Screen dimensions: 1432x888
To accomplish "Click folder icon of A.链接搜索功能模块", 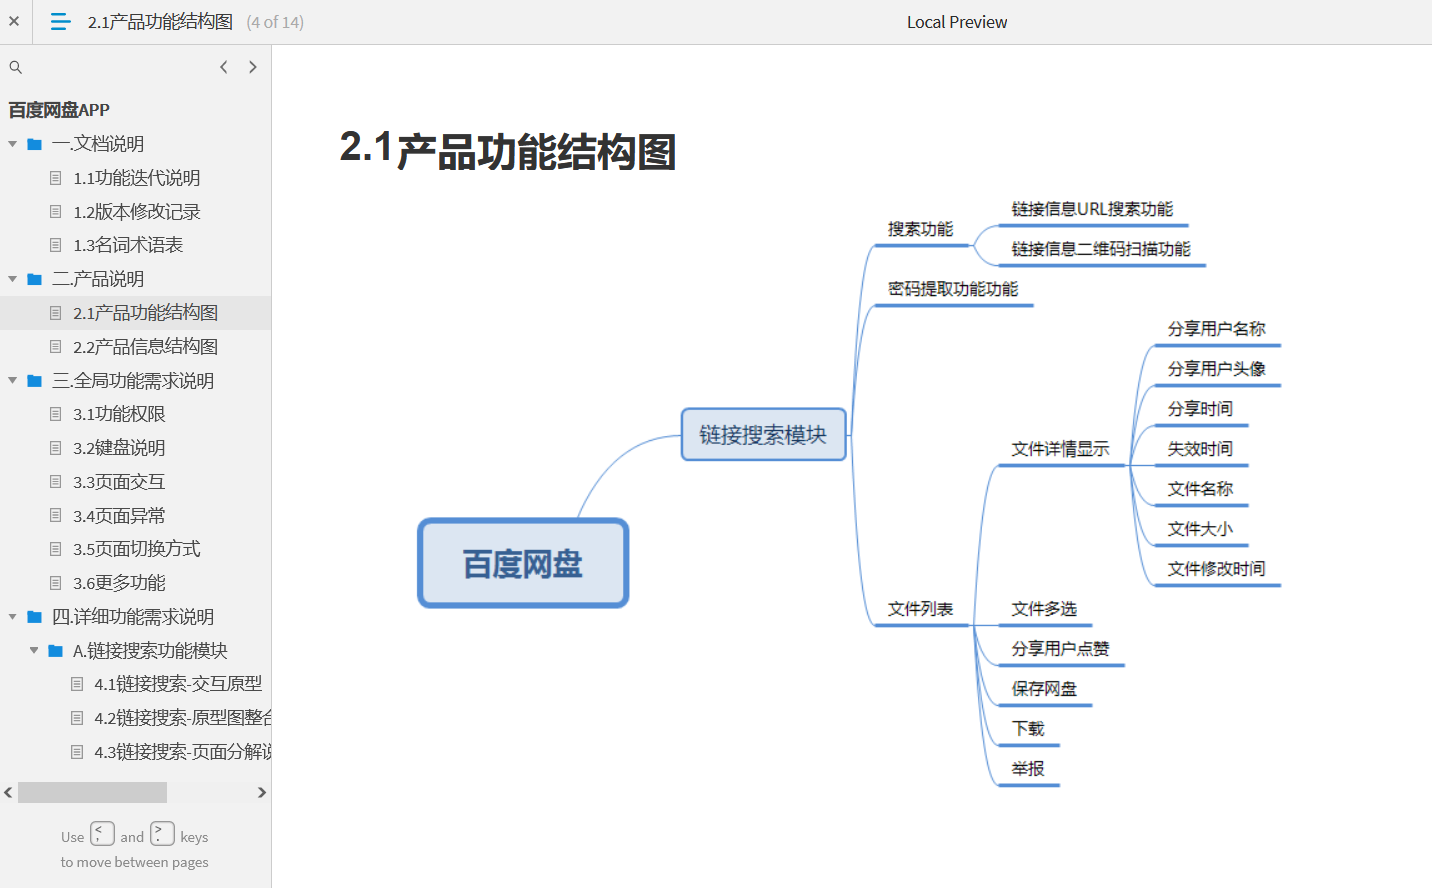I will (56, 651).
